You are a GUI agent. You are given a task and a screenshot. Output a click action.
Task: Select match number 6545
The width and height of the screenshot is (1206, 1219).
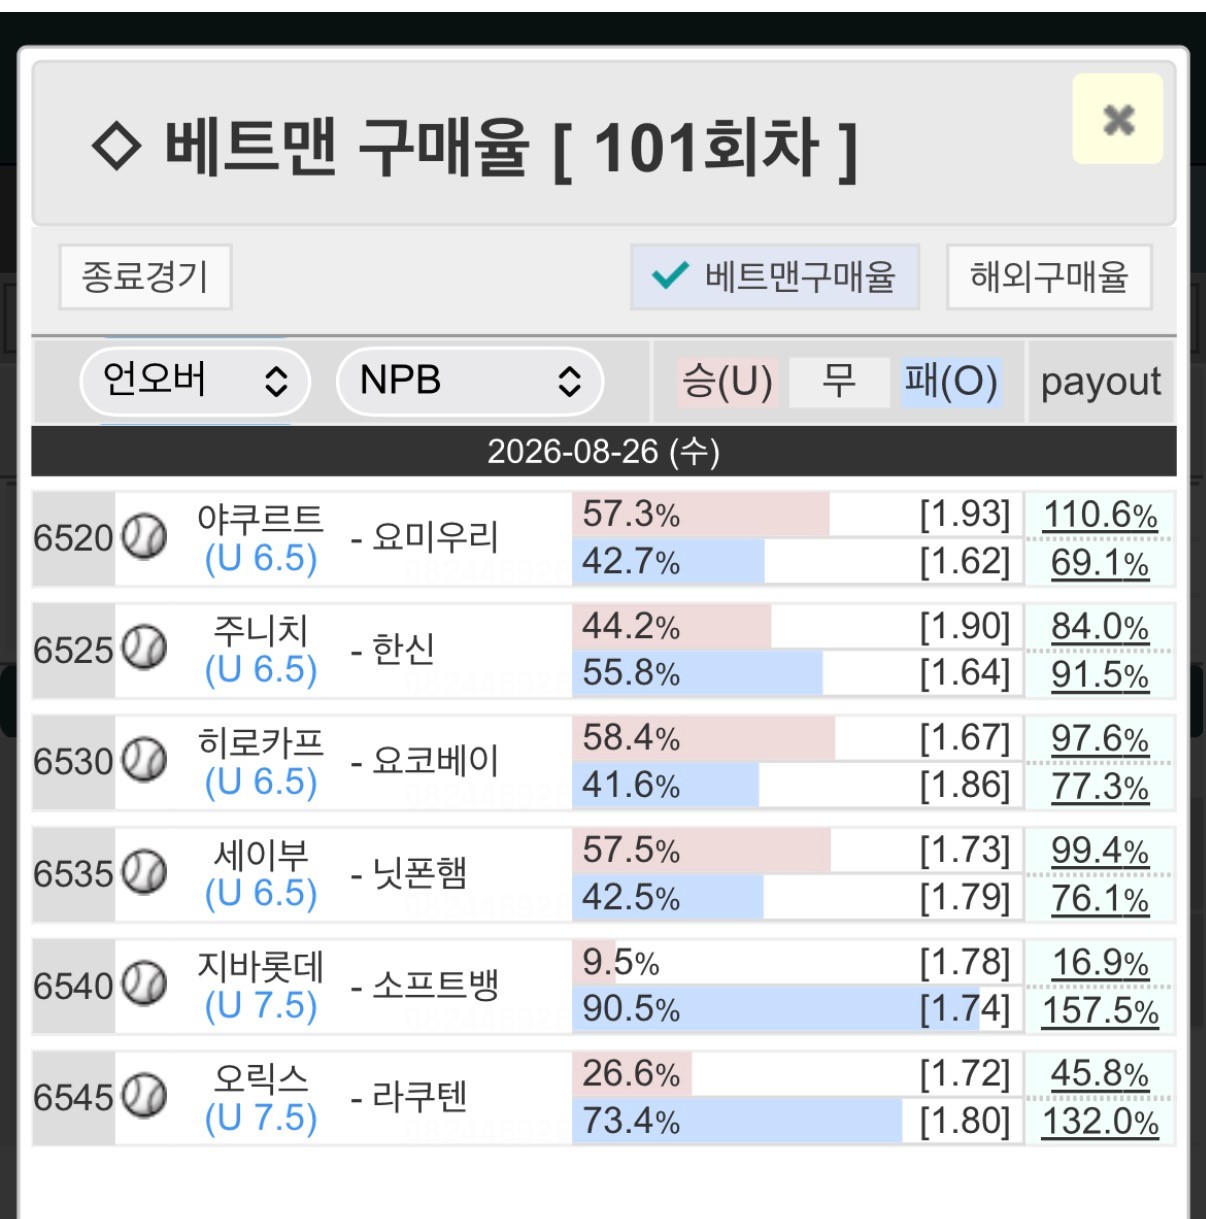(73, 1097)
